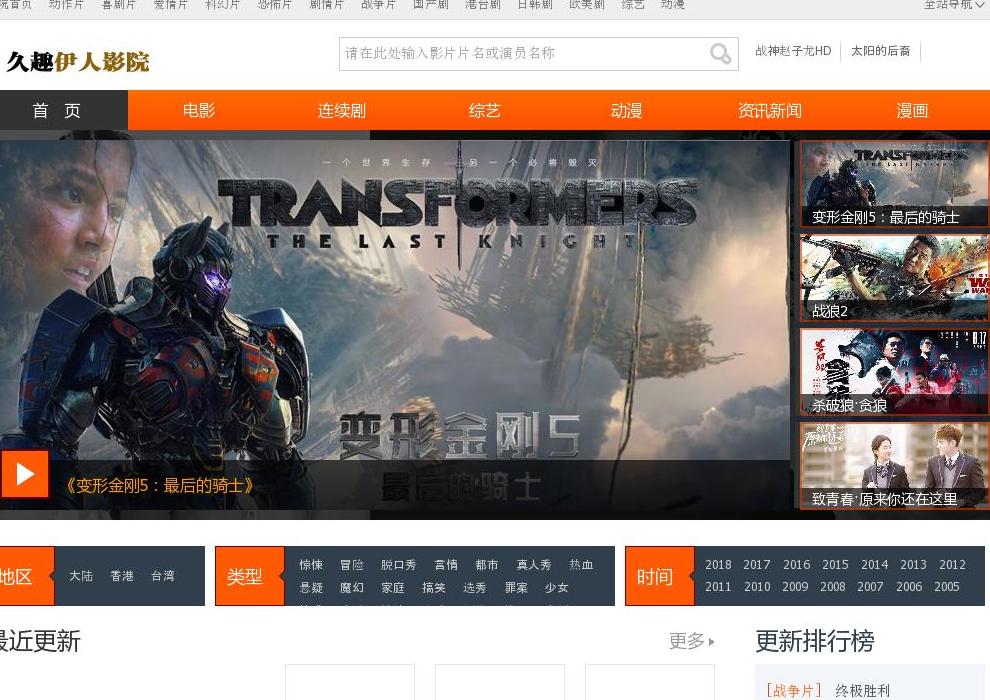The image size is (990, 700).
Task: Filter by year 2016
Action: (x=797, y=564)
